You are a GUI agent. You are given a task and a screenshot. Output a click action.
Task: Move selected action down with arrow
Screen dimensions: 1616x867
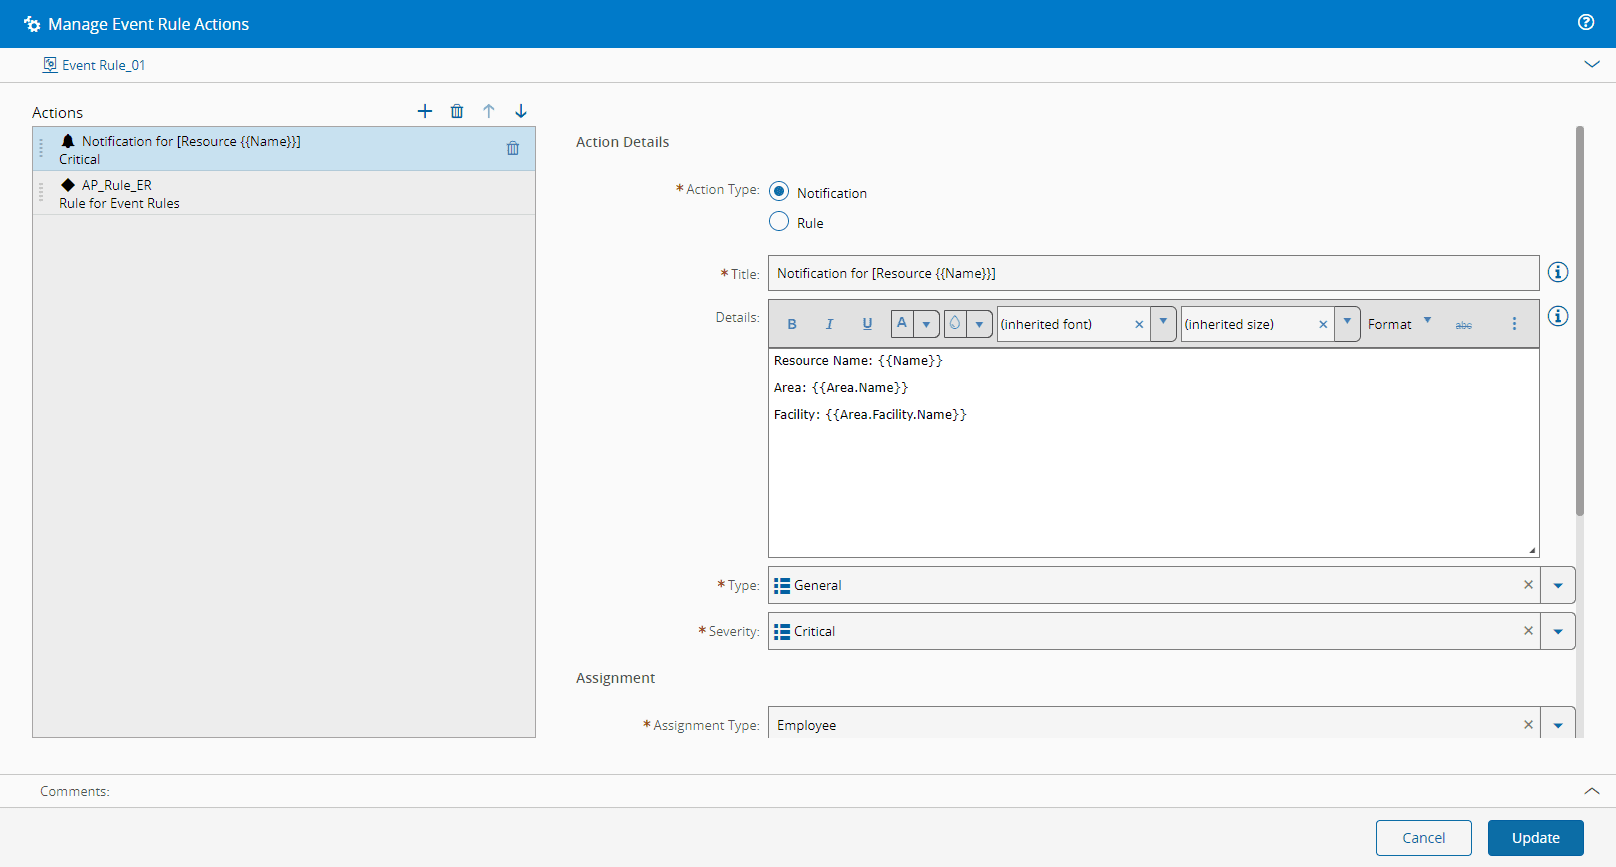(521, 111)
